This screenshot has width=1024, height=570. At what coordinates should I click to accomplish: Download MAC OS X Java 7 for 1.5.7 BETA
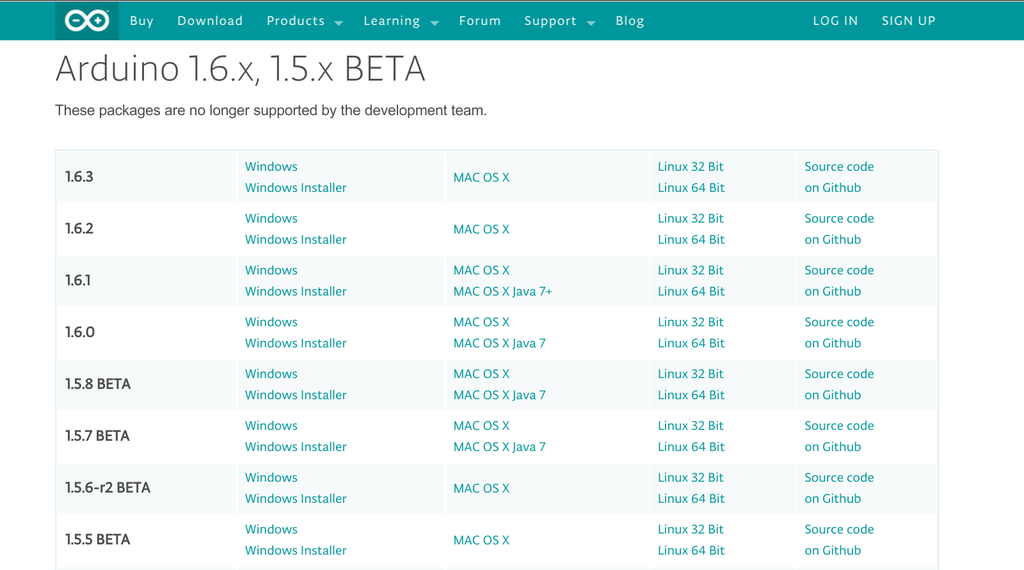(500, 447)
